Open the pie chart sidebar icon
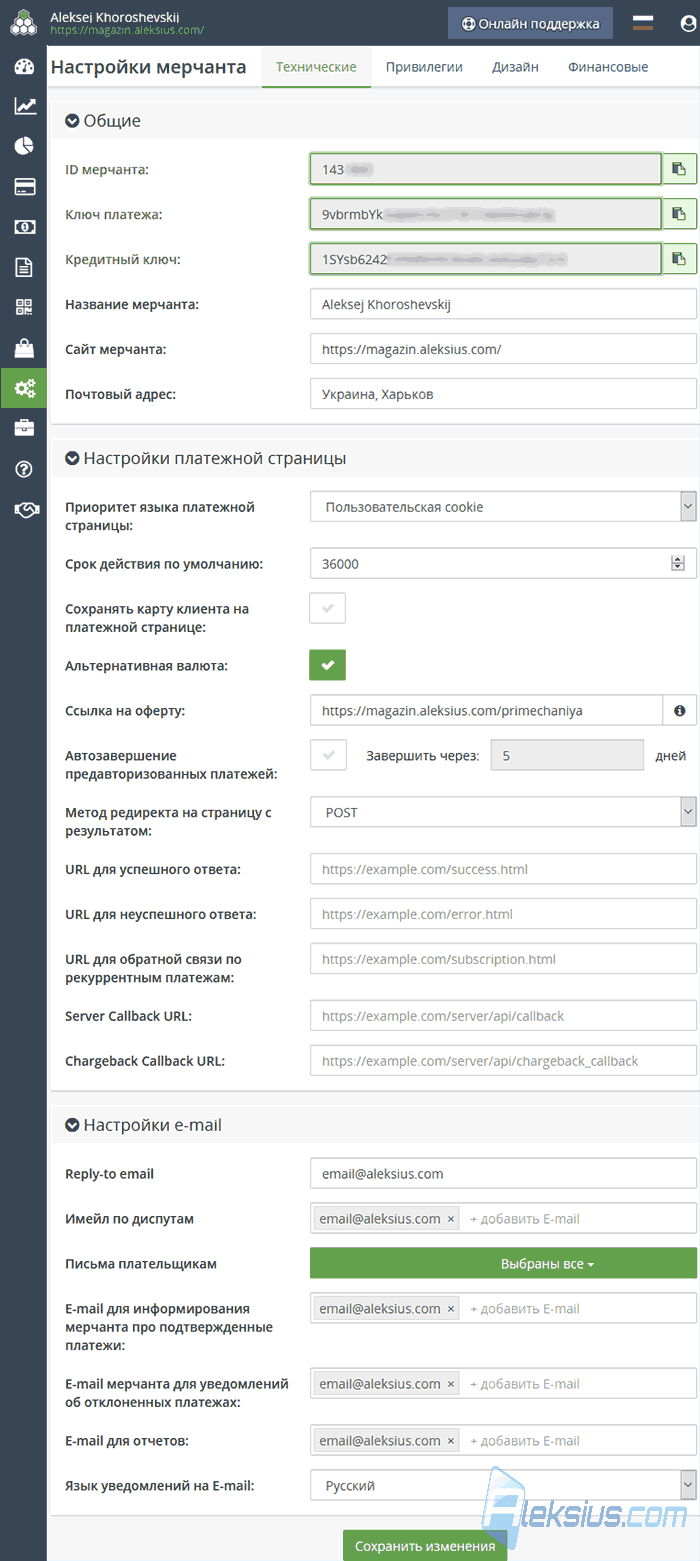This screenshot has width=700, height=1561. [x=24, y=146]
